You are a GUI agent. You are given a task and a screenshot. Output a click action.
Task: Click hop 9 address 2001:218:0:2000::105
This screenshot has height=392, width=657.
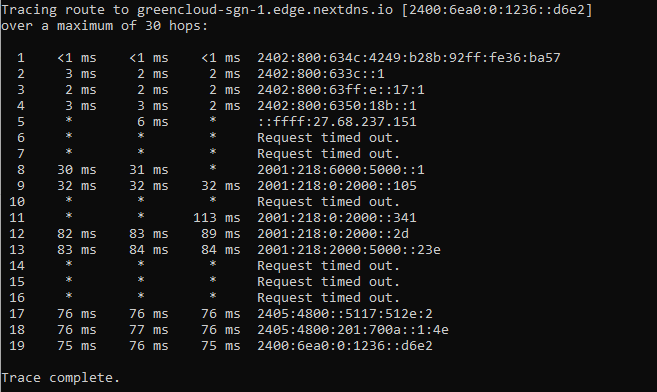pyautogui.click(x=336, y=186)
